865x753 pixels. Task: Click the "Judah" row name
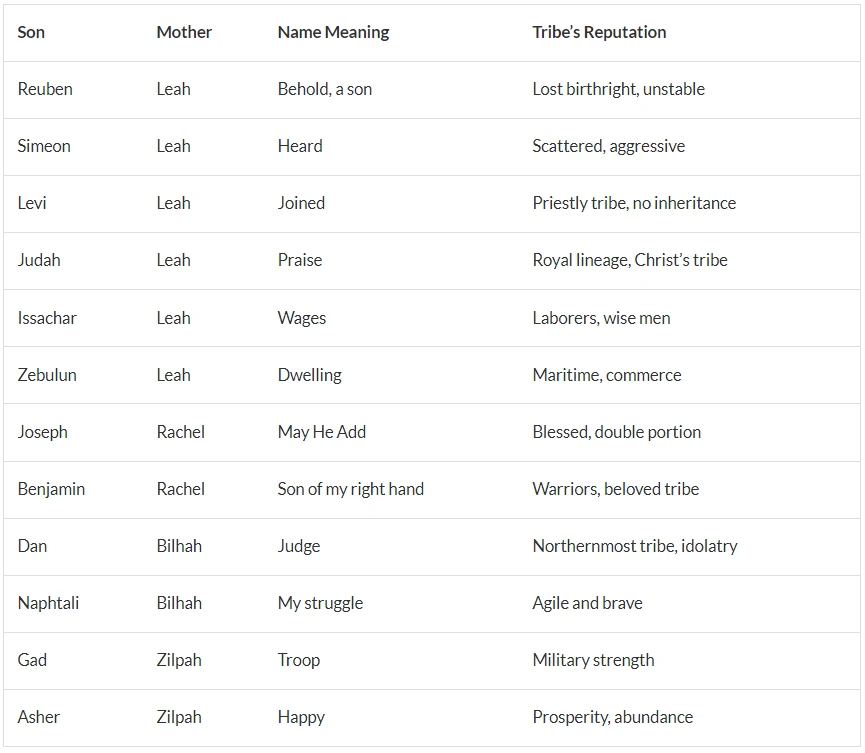click(x=39, y=260)
